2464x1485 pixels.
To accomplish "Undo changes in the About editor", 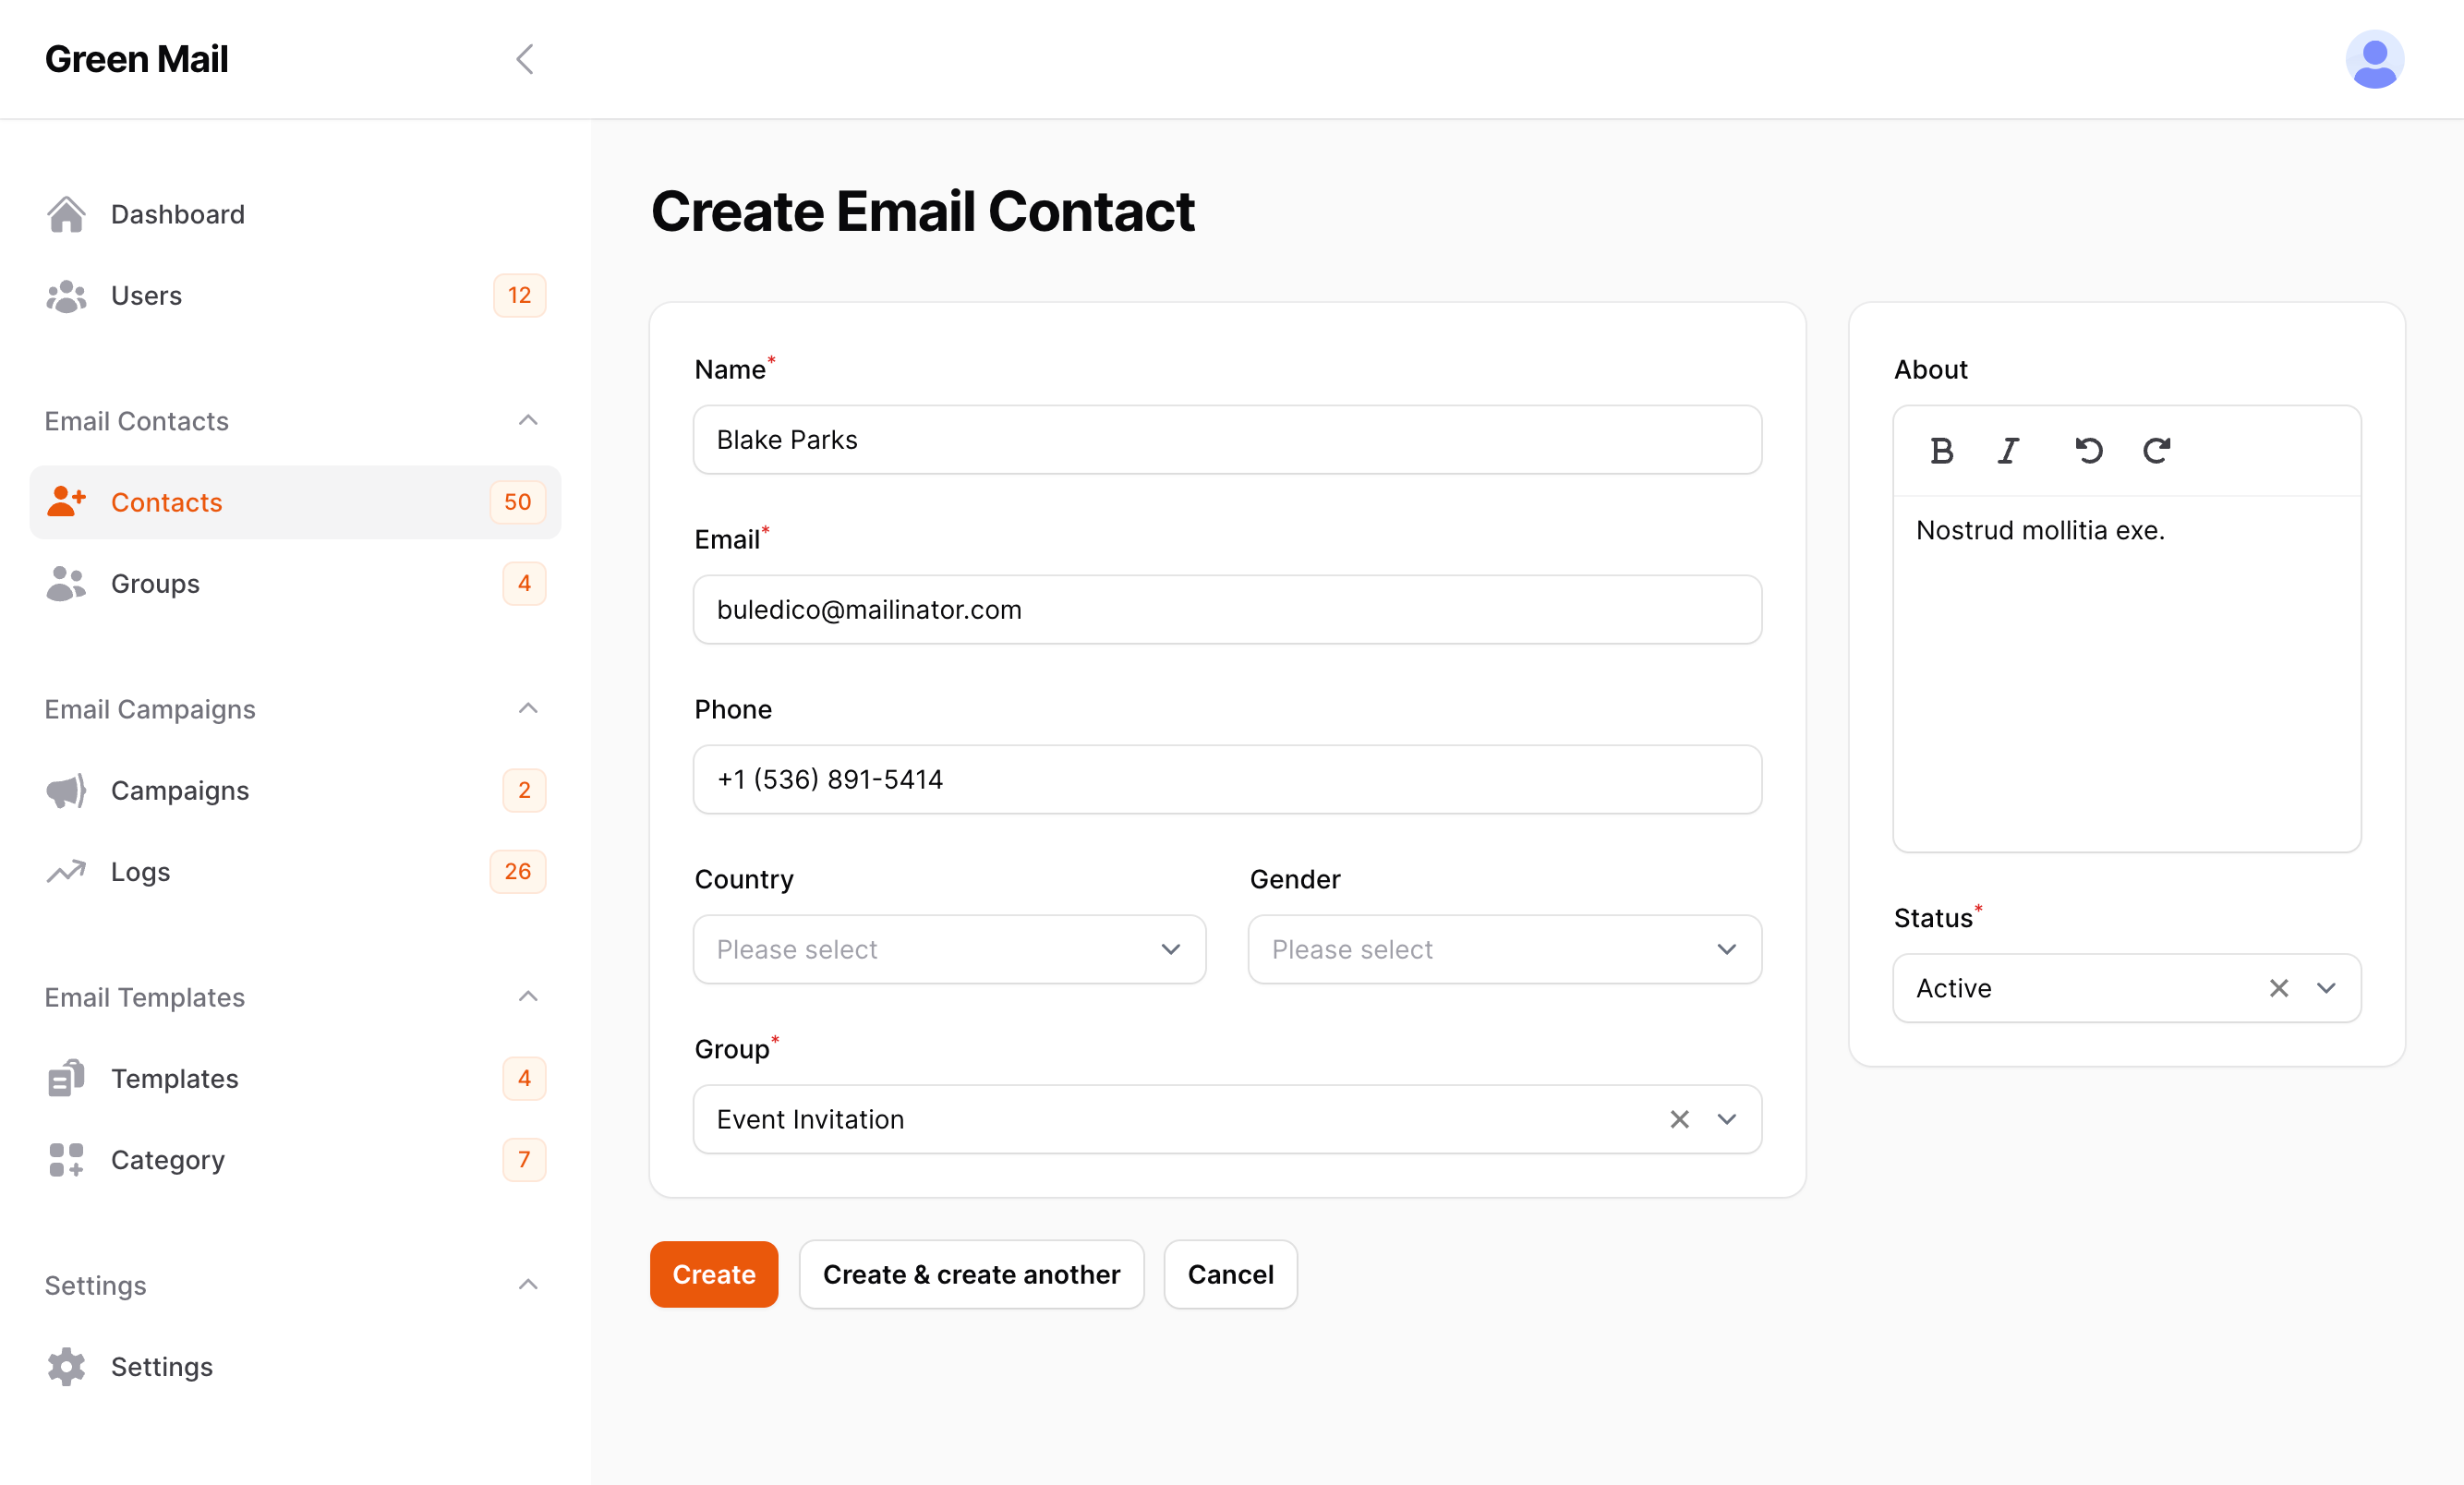I will 2089,451.
